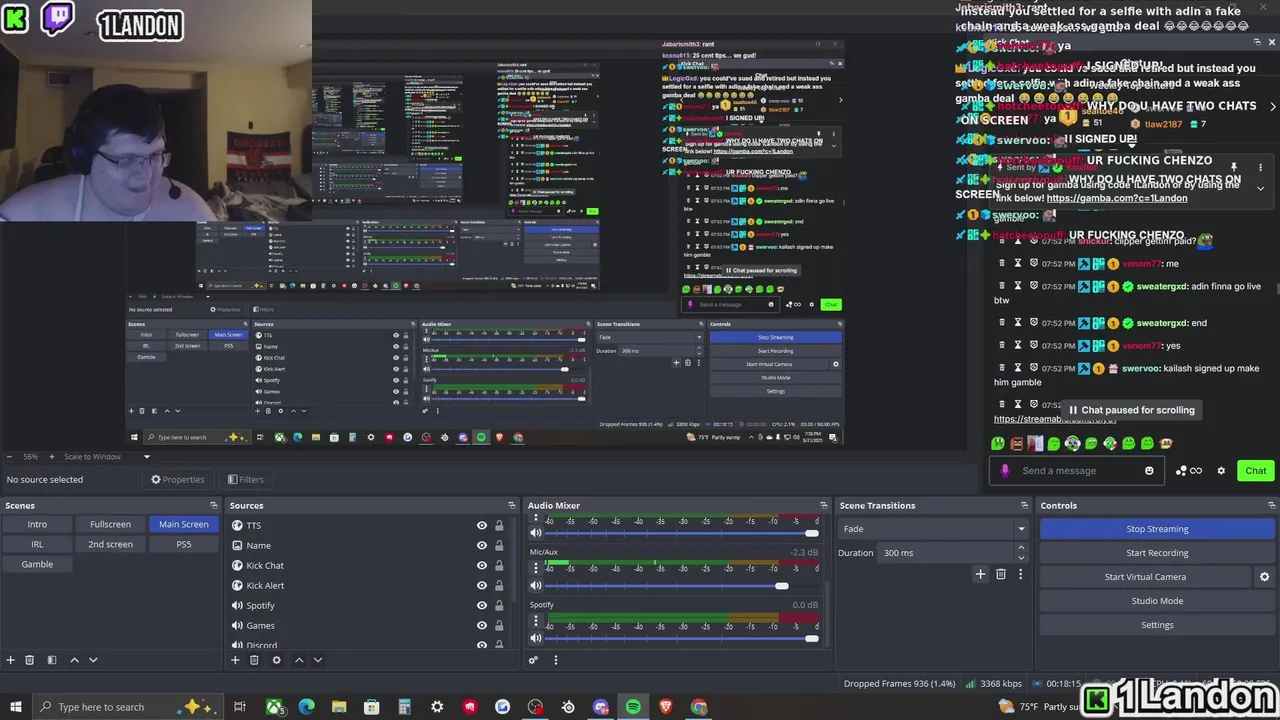Click Stop Streaming
Viewport: 1280px width, 720px height.
(1157, 529)
